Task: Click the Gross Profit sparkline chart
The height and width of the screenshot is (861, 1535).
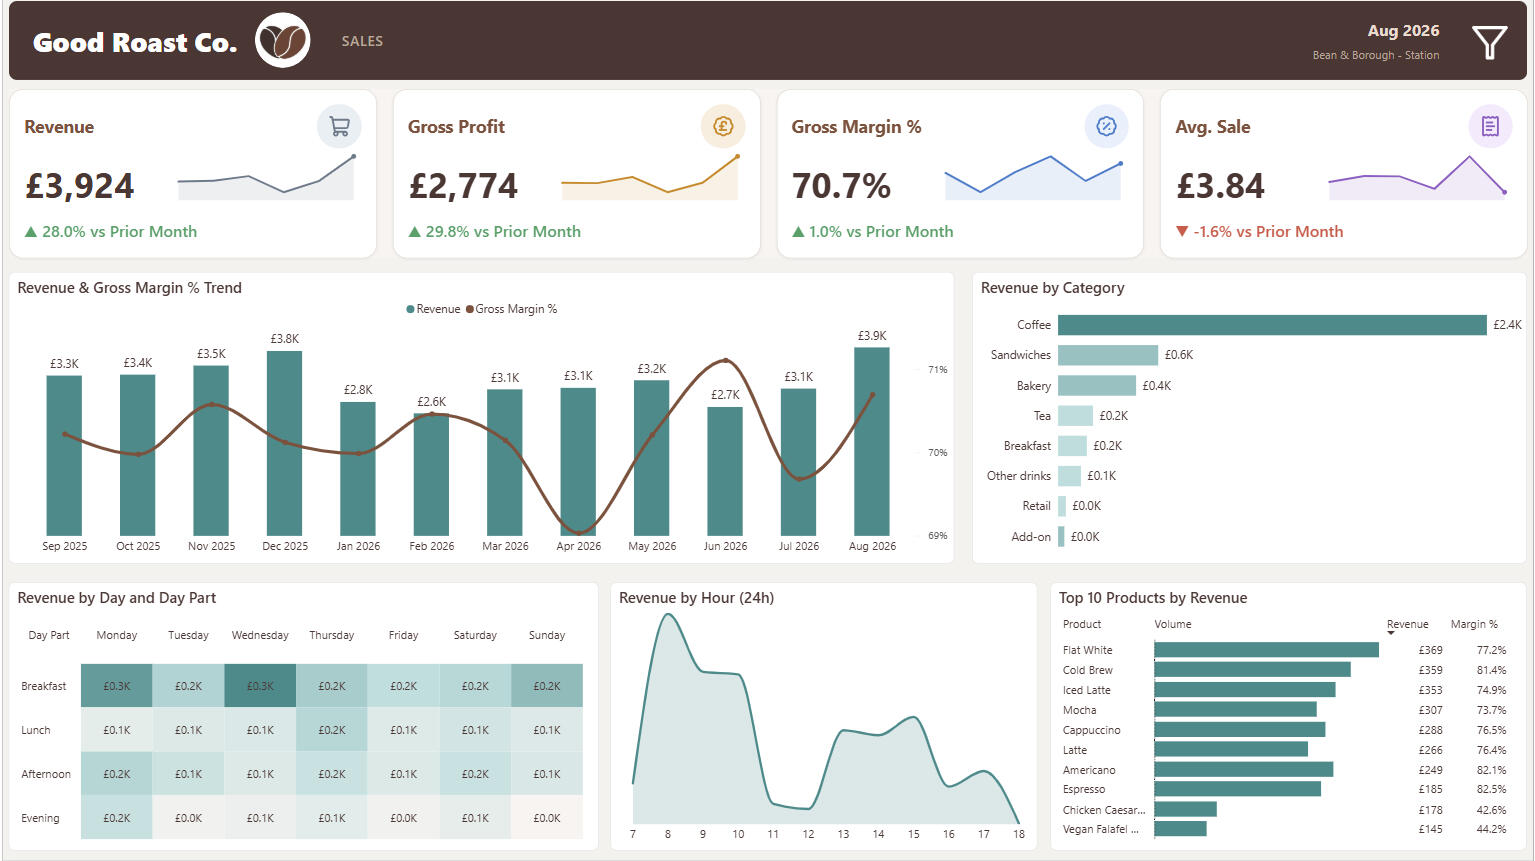Action: [650, 177]
